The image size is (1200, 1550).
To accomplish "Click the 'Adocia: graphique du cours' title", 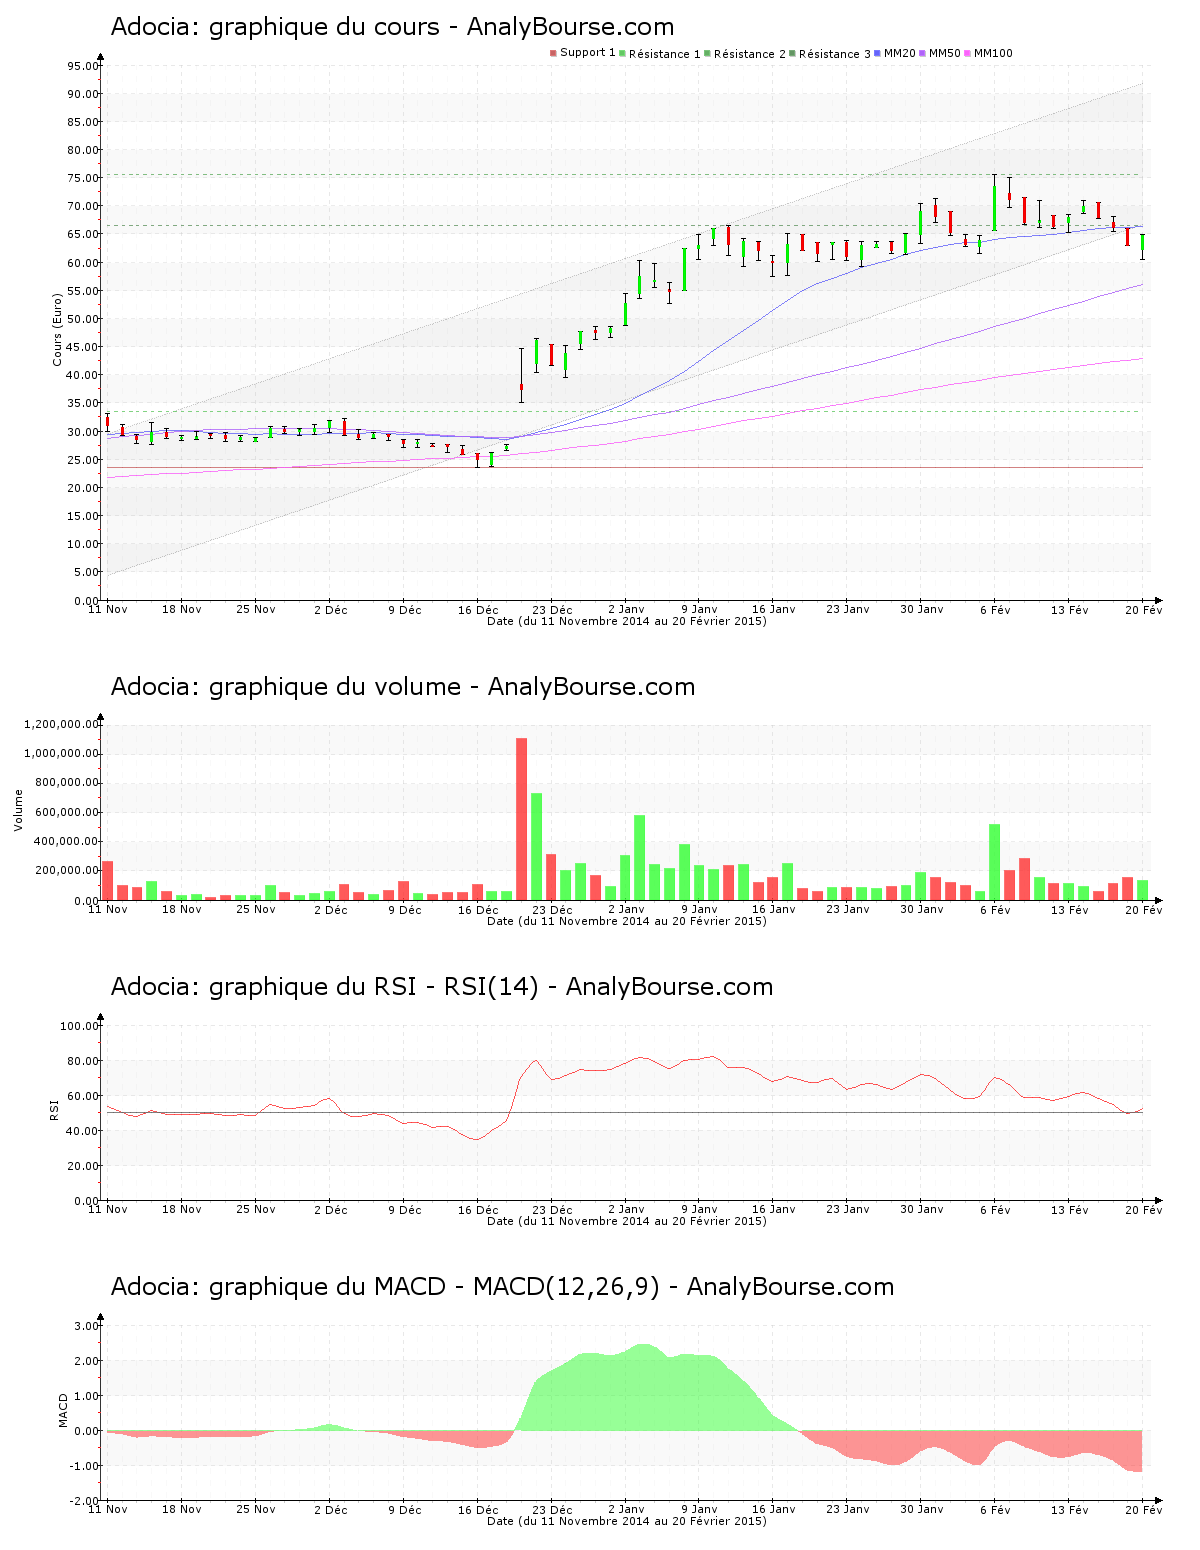I will [x=392, y=27].
